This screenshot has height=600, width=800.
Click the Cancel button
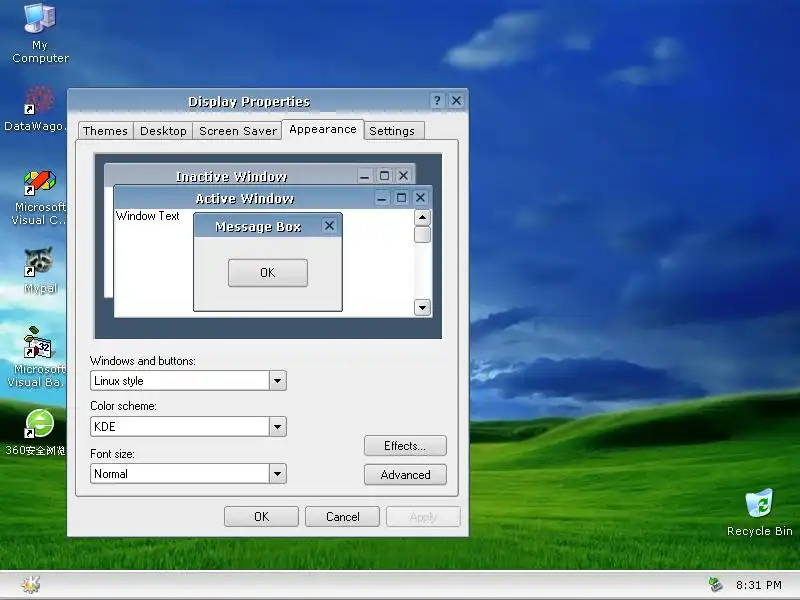tap(342, 516)
